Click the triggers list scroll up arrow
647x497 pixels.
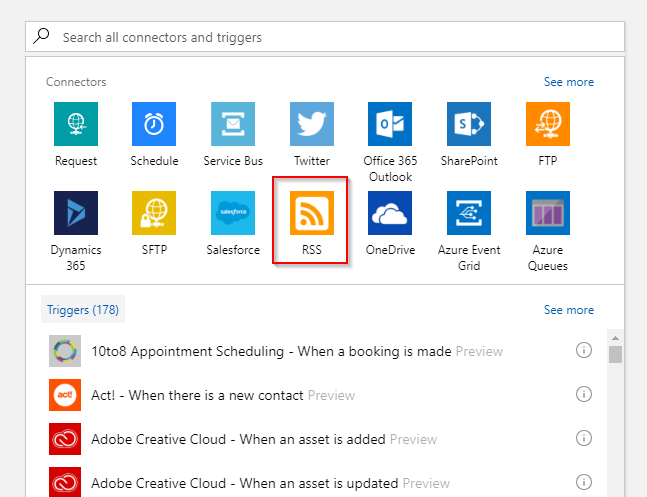615,338
